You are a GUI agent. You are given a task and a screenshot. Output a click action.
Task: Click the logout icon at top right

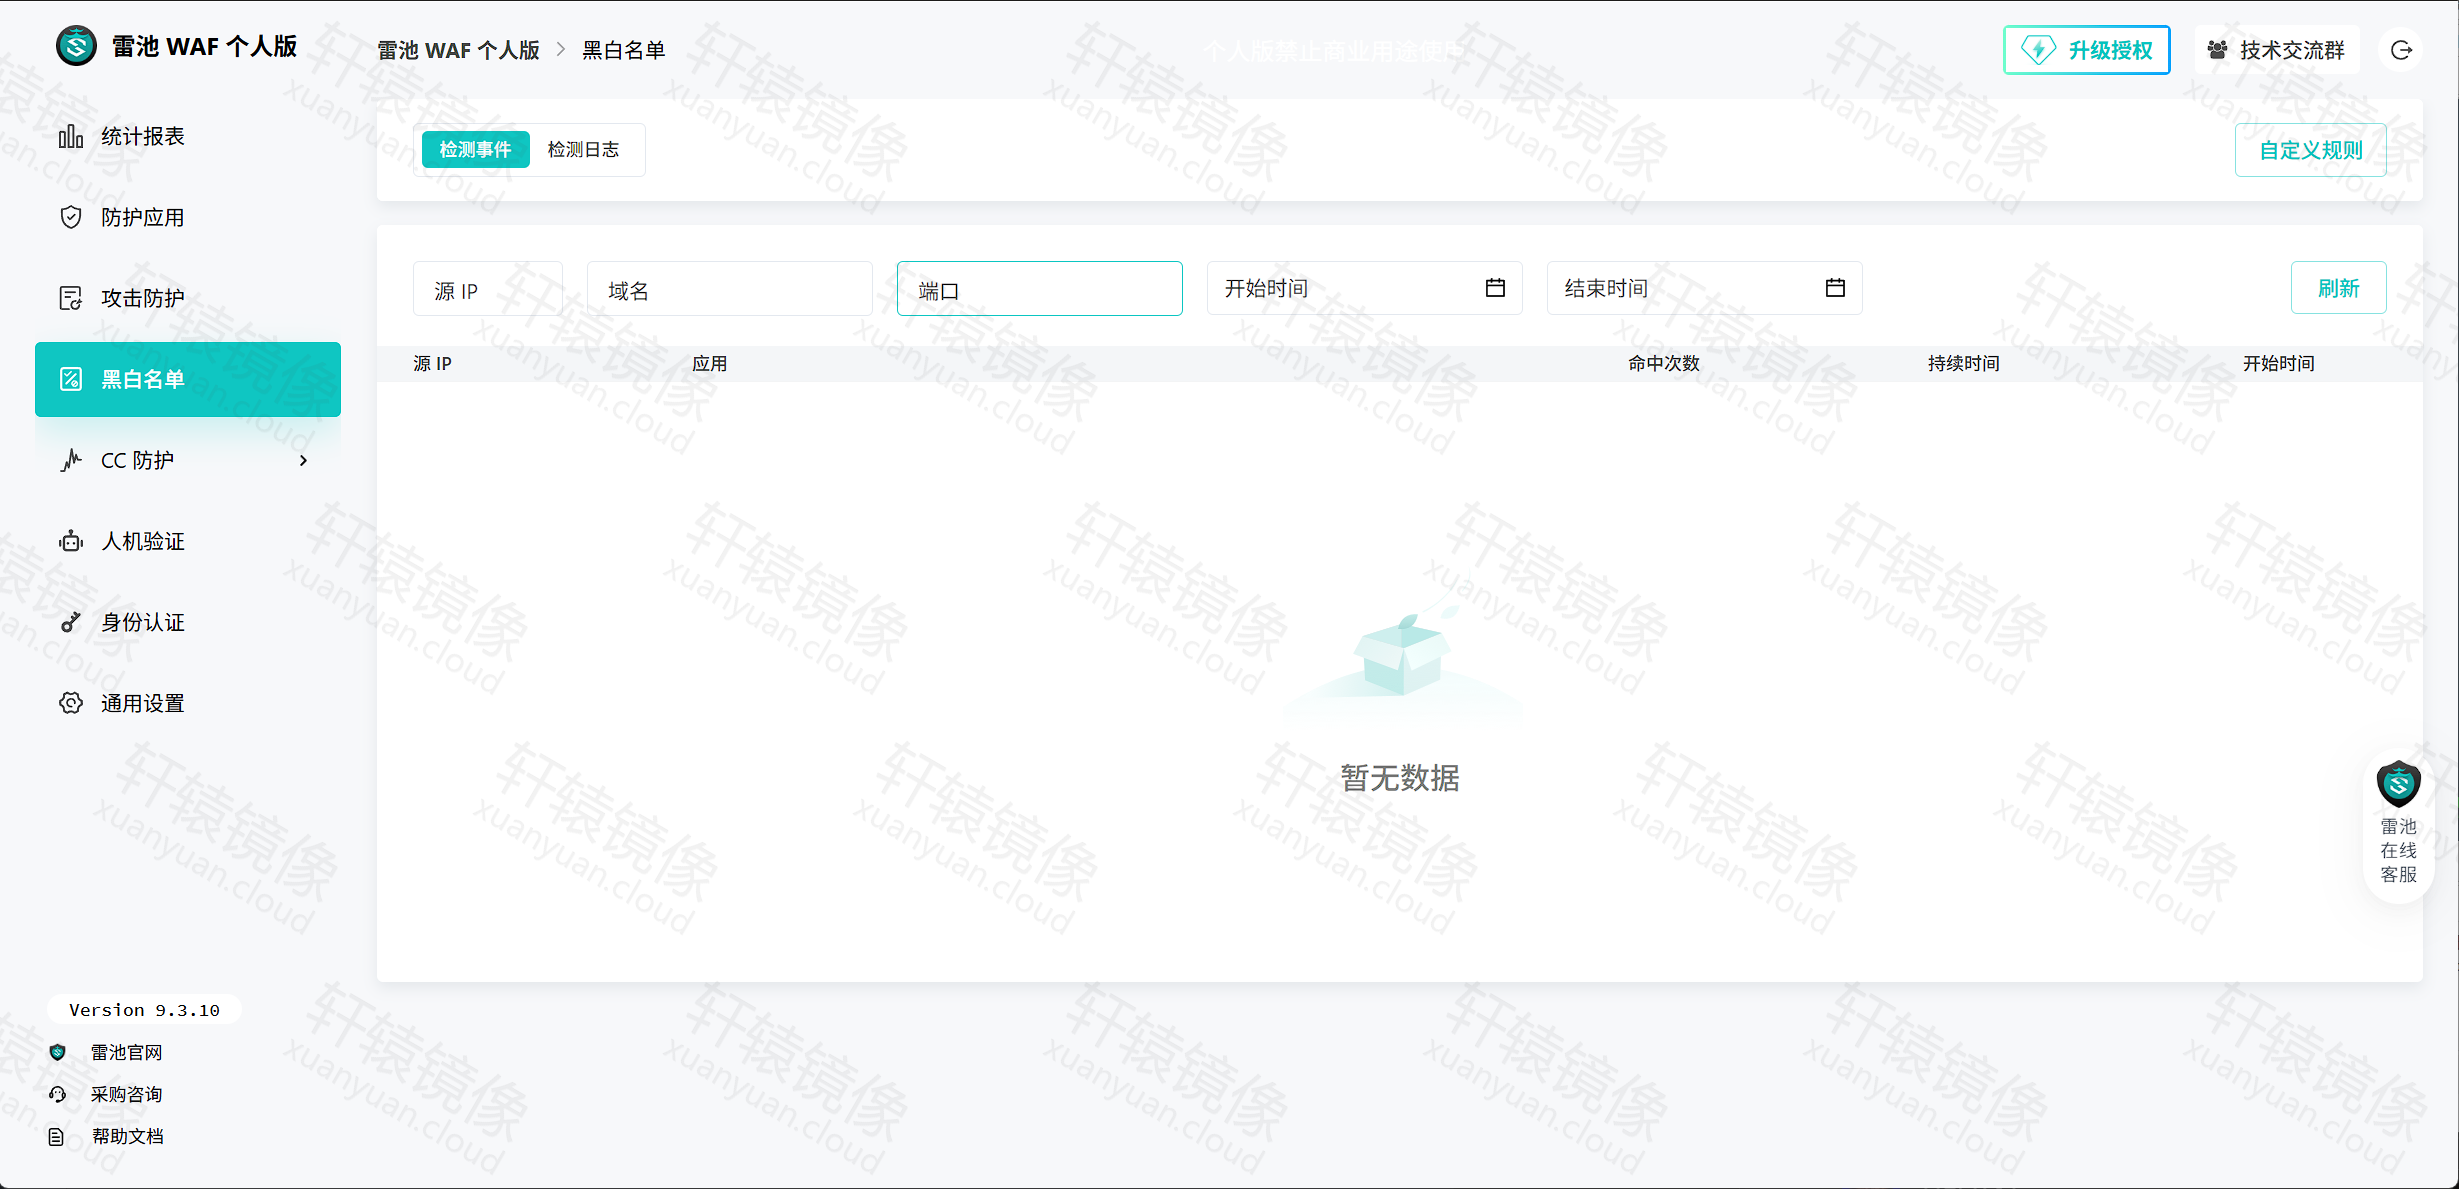tap(2402, 50)
